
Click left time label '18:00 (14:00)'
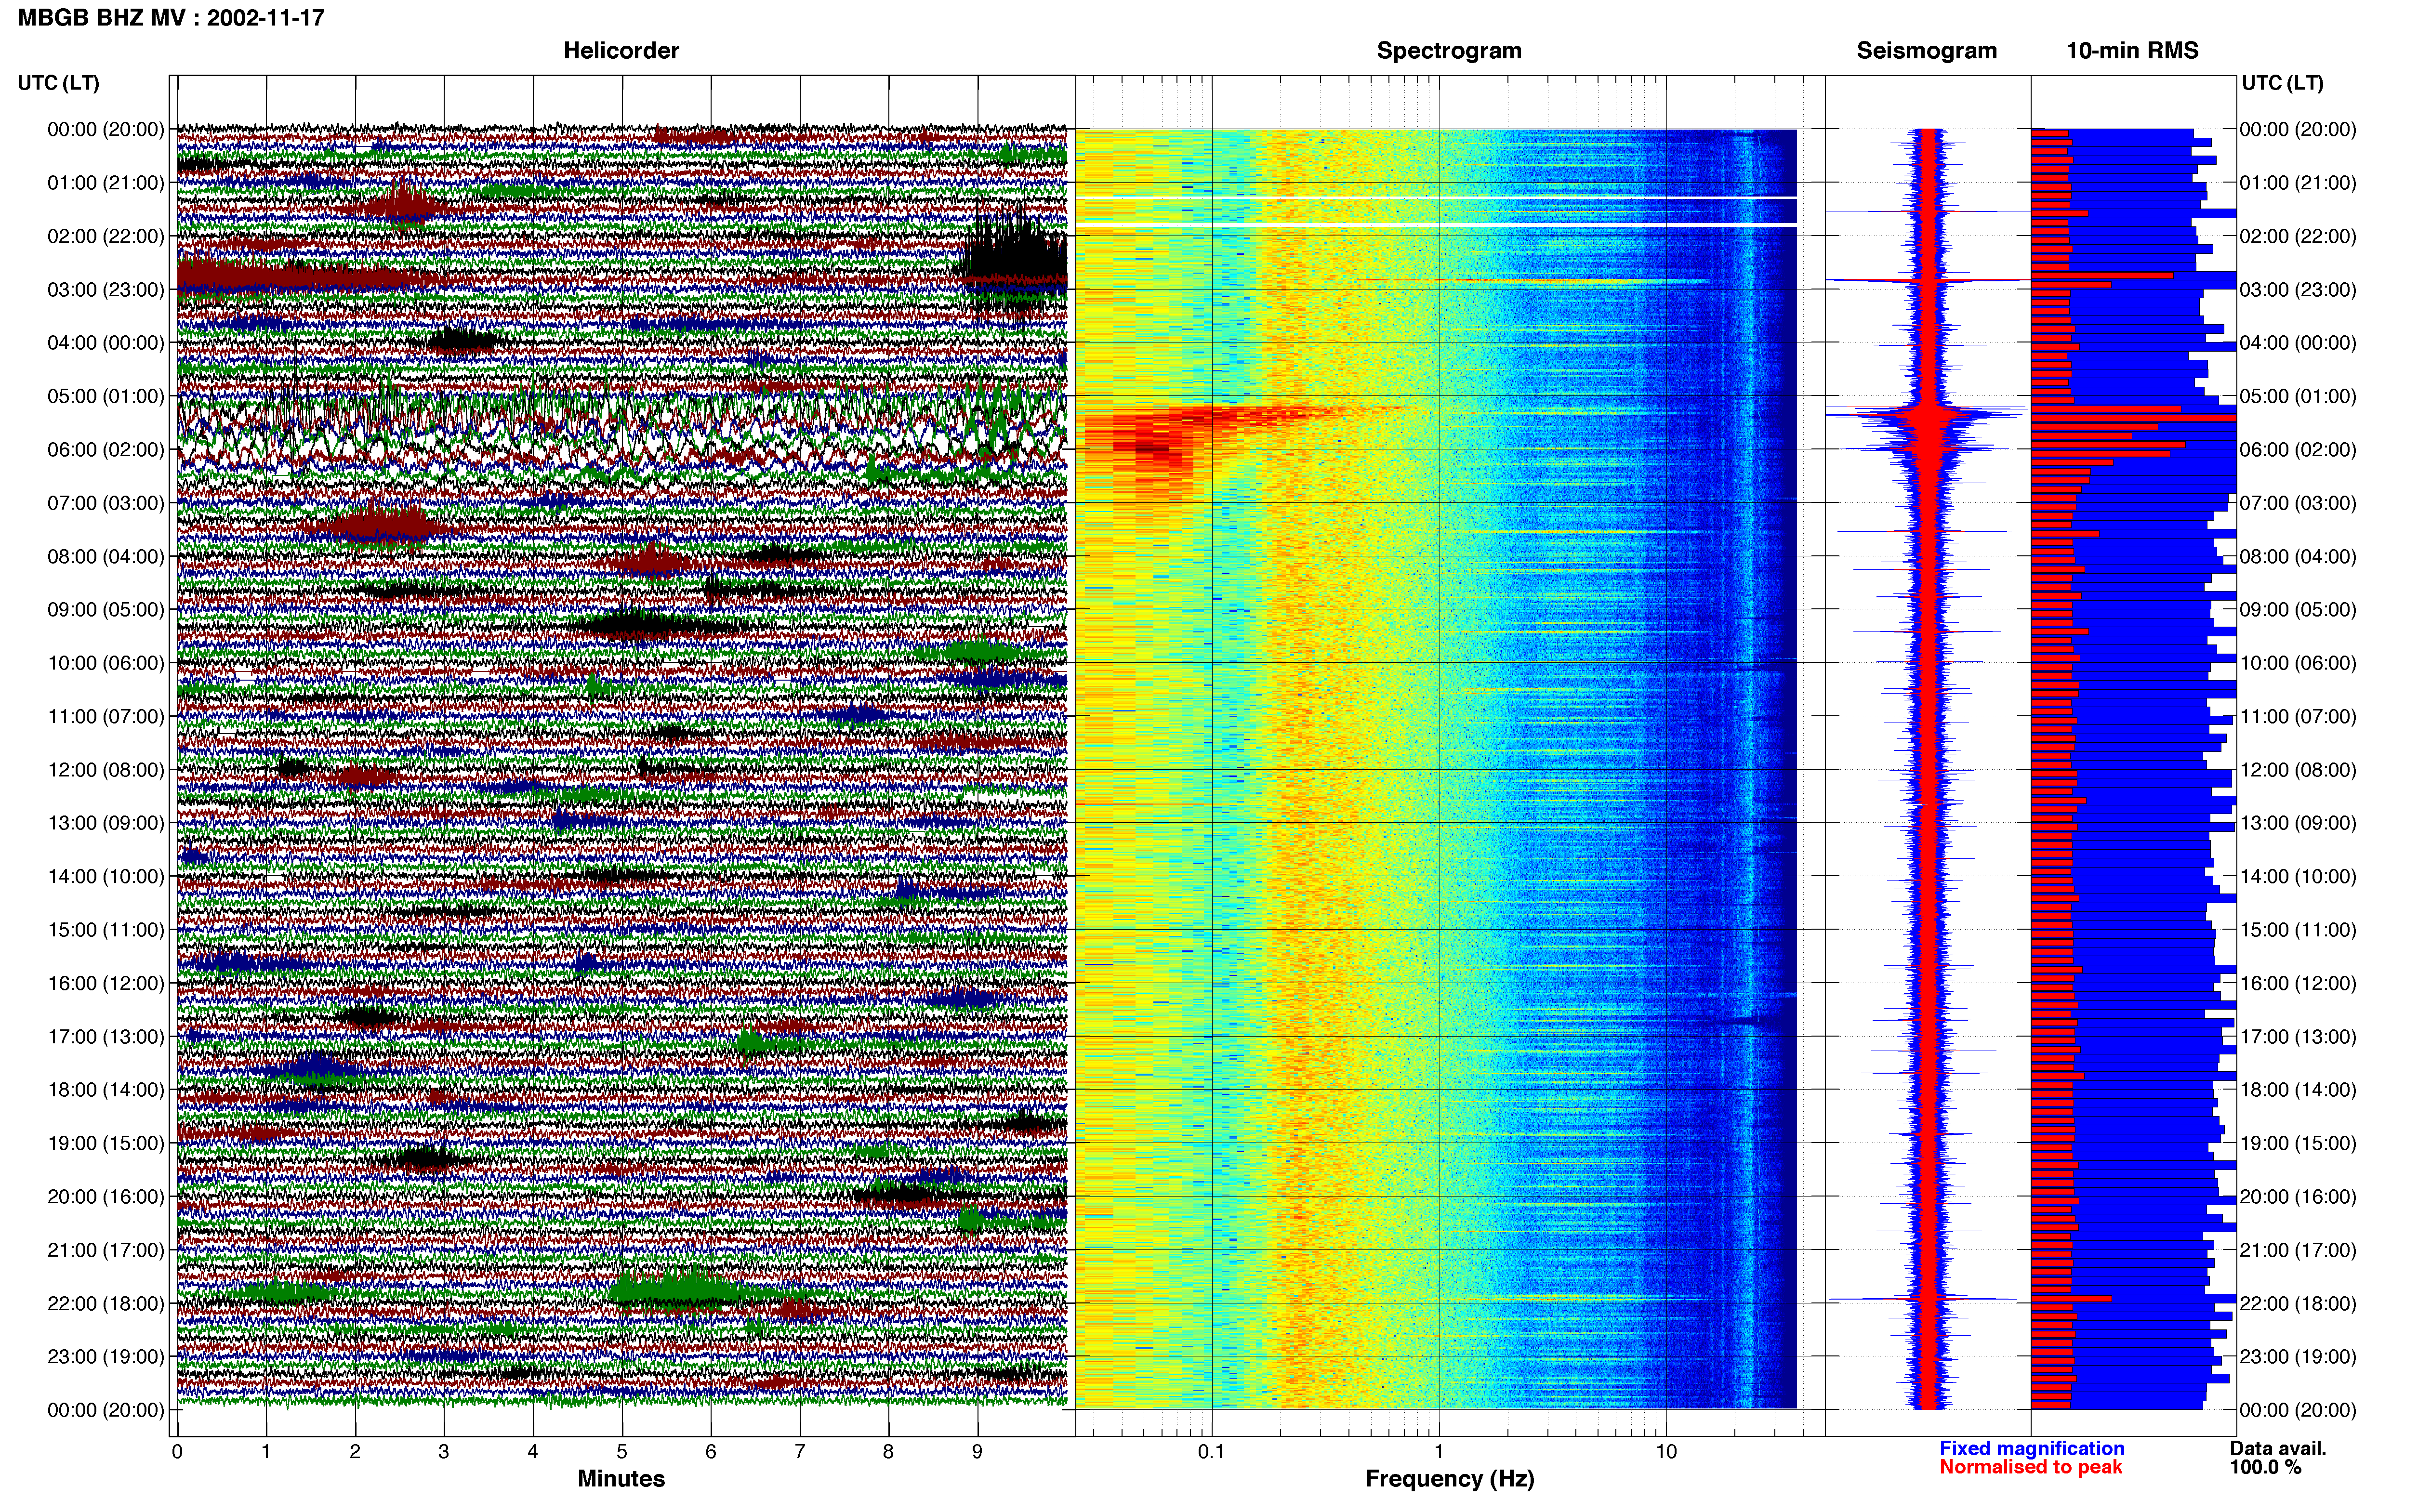click(x=106, y=1089)
